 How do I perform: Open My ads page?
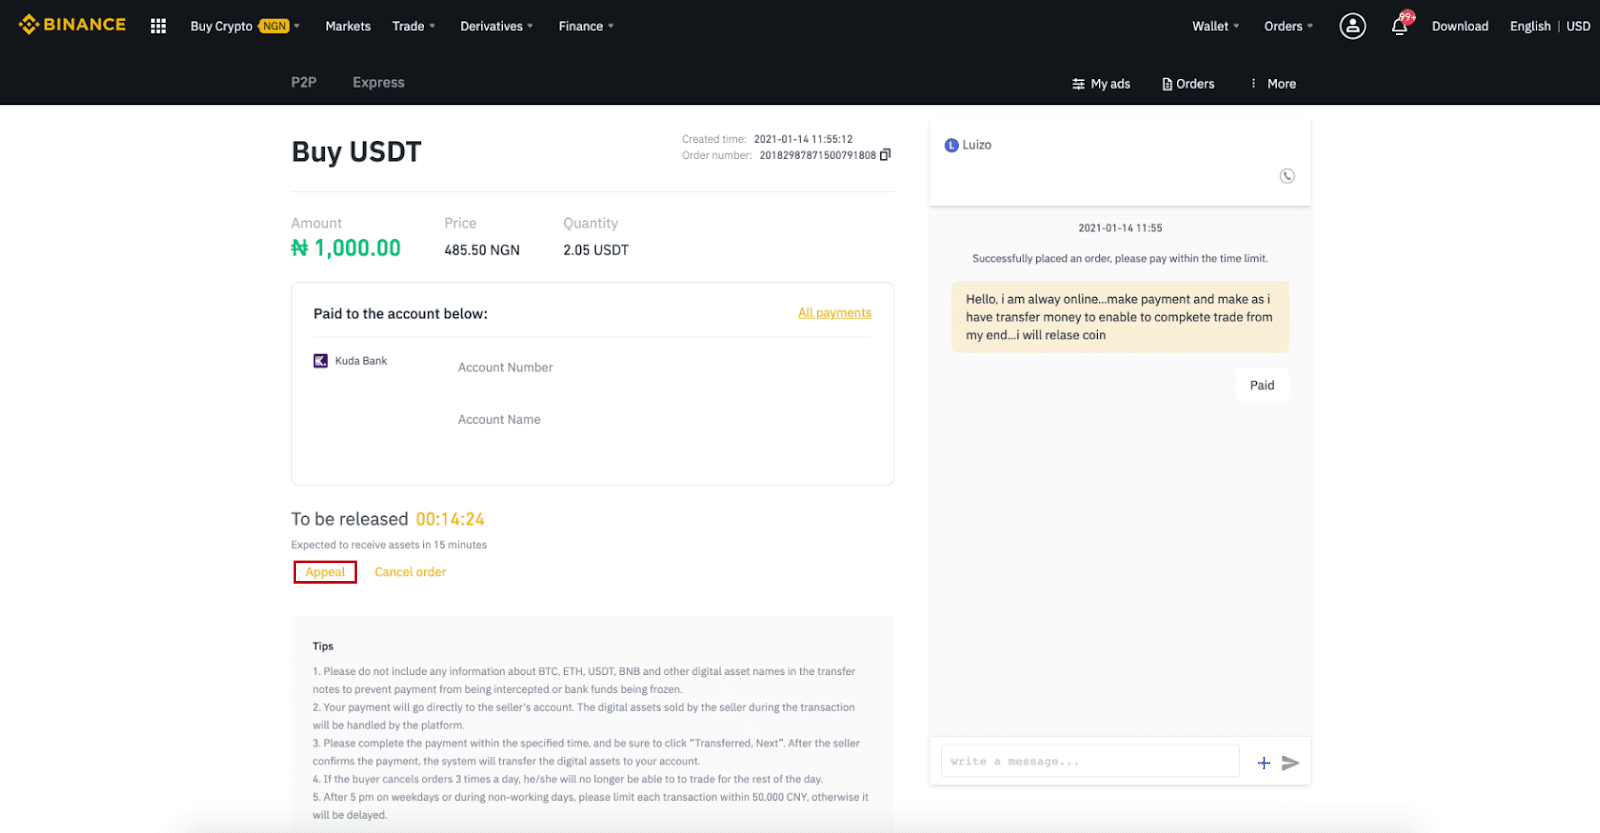coord(1101,84)
